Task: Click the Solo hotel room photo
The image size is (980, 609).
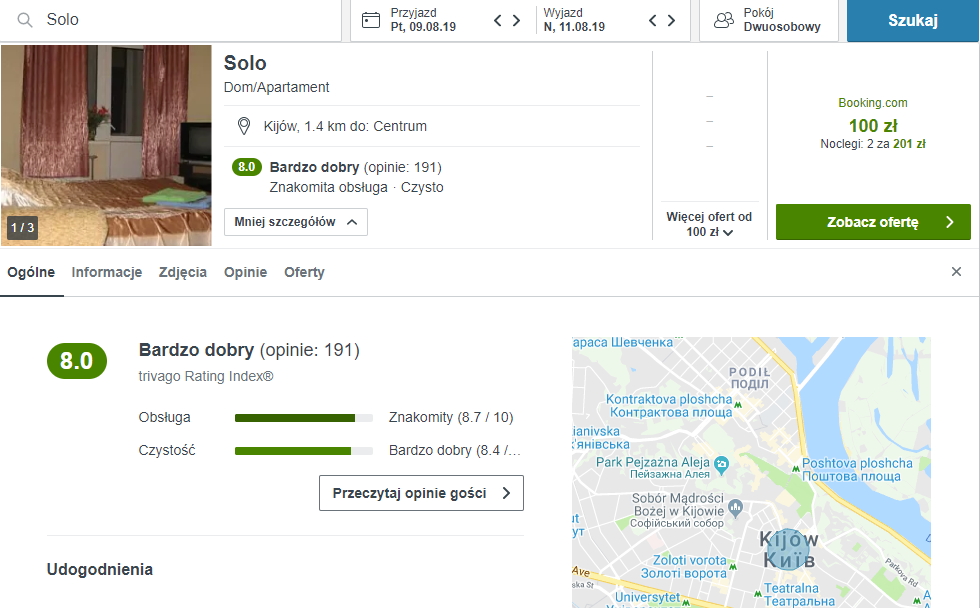Action: [x=106, y=145]
